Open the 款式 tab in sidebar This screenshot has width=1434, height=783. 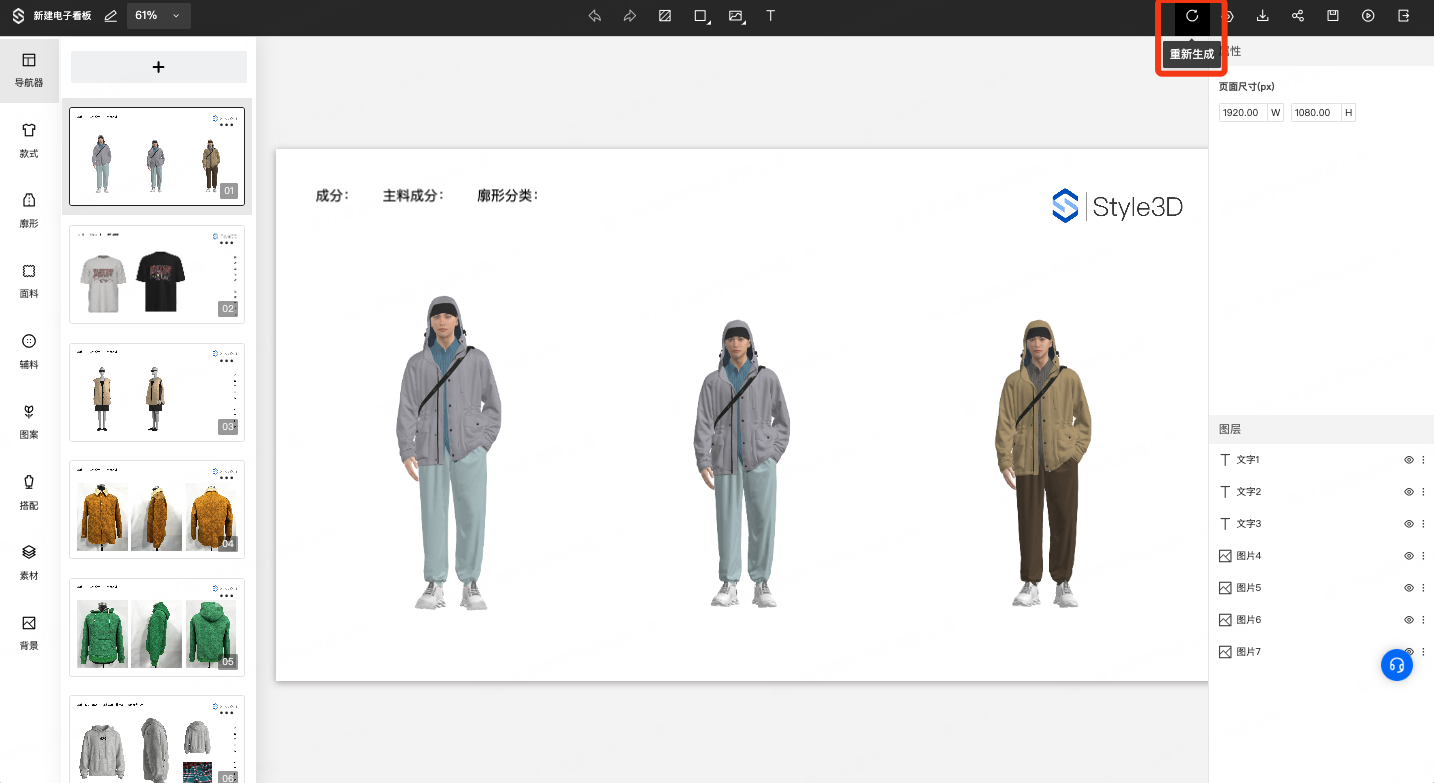(29, 139)
